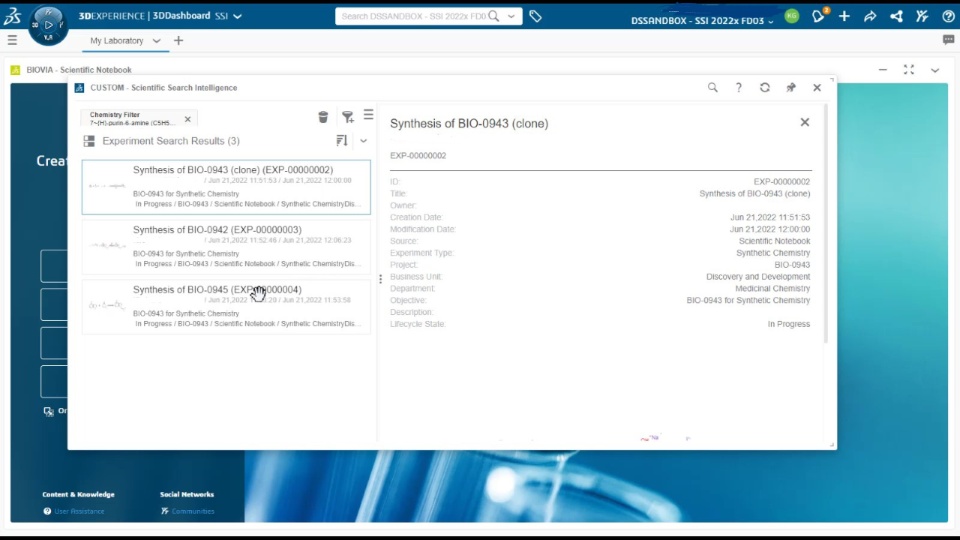Screen dimensions: 960x540
Task: Click the Scientific Notebook source value
Action: 774,241
